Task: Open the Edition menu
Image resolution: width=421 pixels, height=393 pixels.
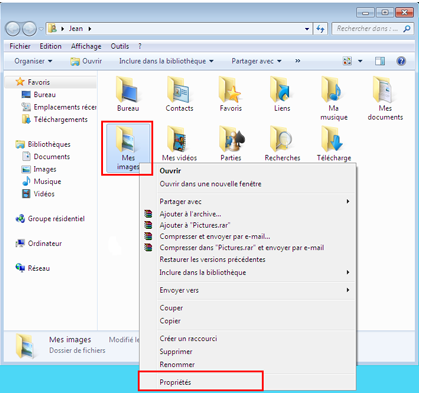Action: tap(50, 46)
